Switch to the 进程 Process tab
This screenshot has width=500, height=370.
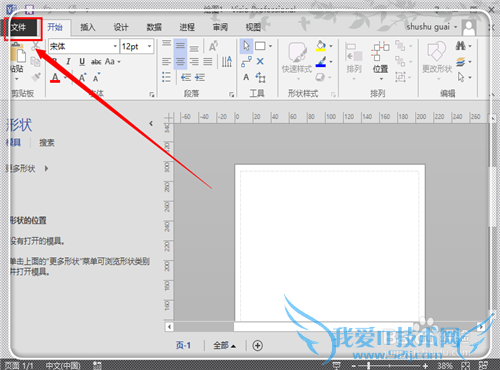[x=187, y=27]
